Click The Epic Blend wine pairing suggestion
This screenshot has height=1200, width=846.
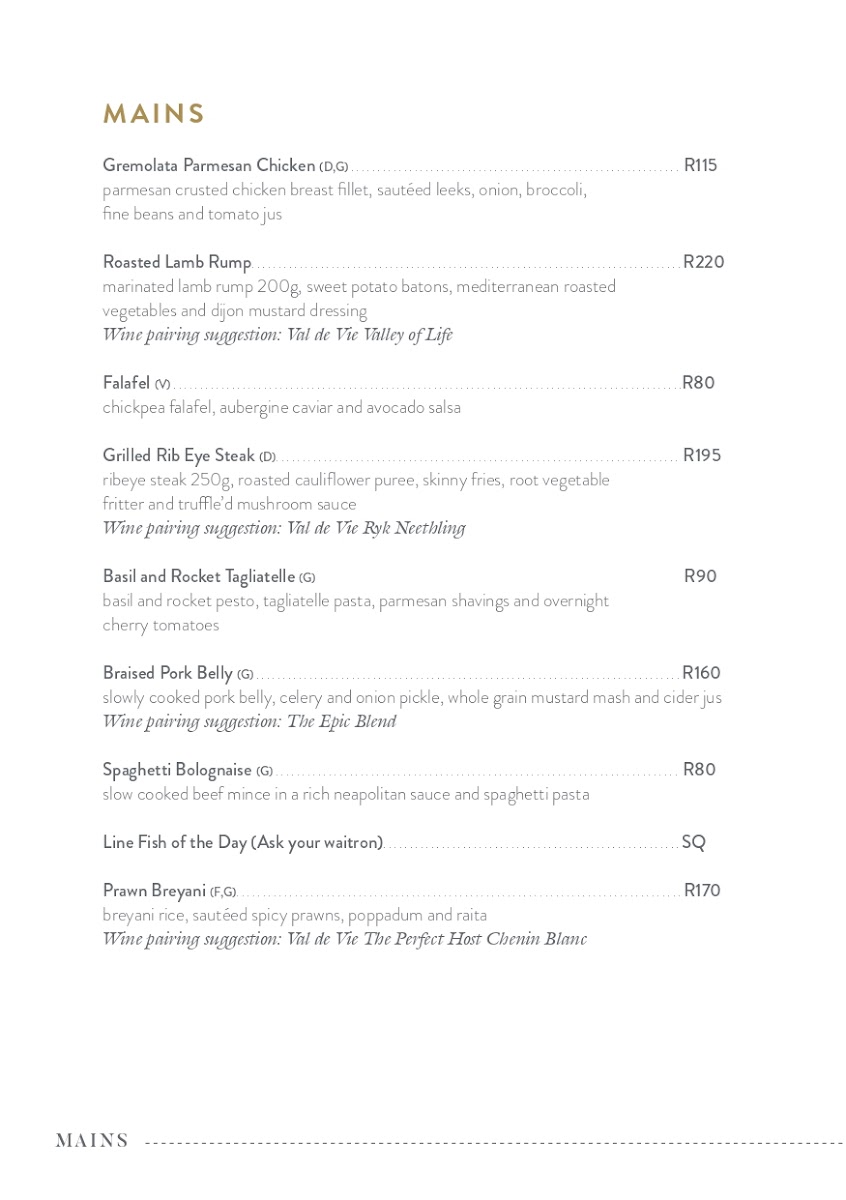[250, 722]
